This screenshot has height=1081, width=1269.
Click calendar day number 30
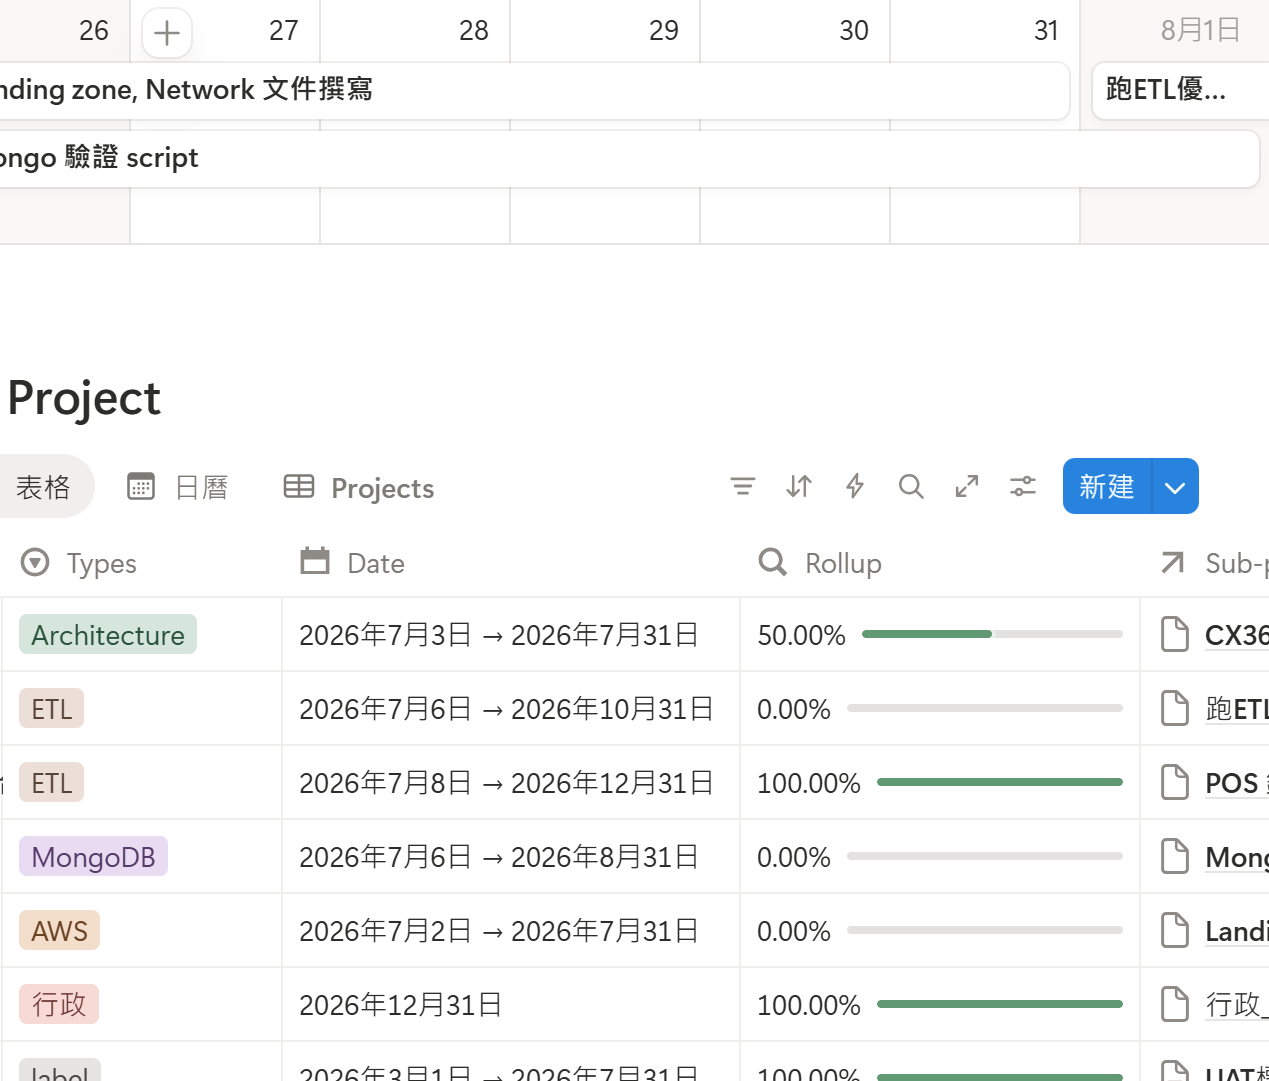(853, 31)
